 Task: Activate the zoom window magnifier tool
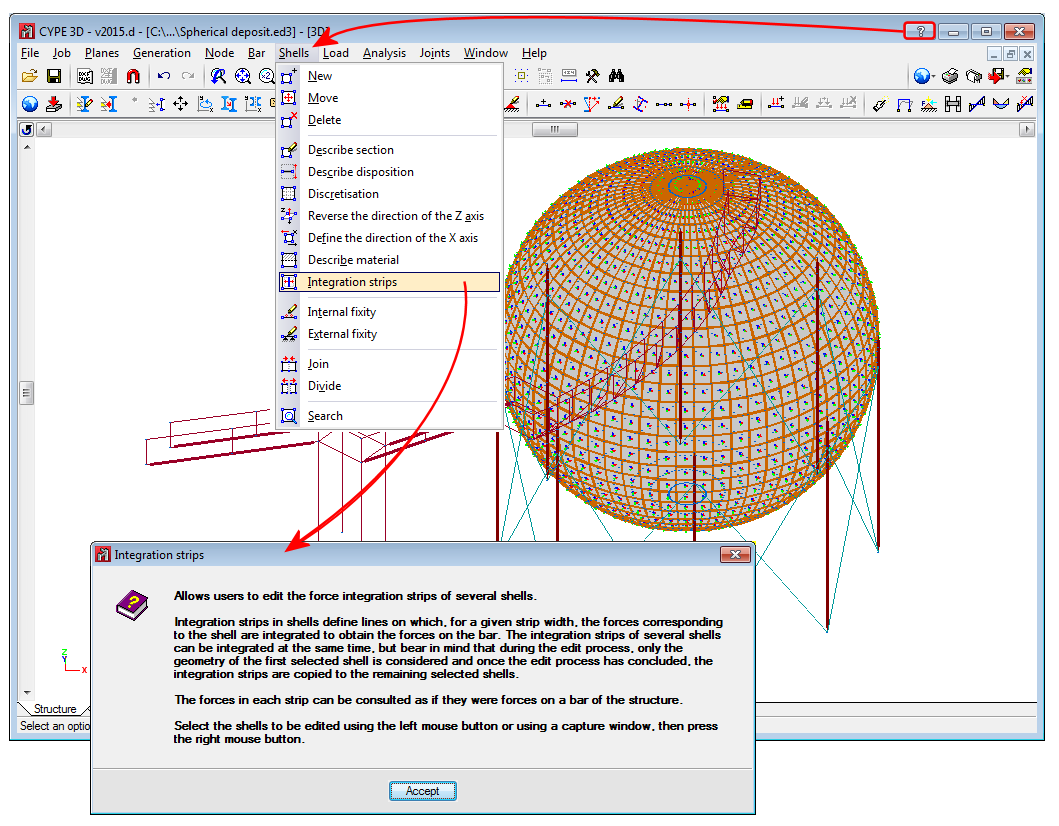[x=217, y=76]
